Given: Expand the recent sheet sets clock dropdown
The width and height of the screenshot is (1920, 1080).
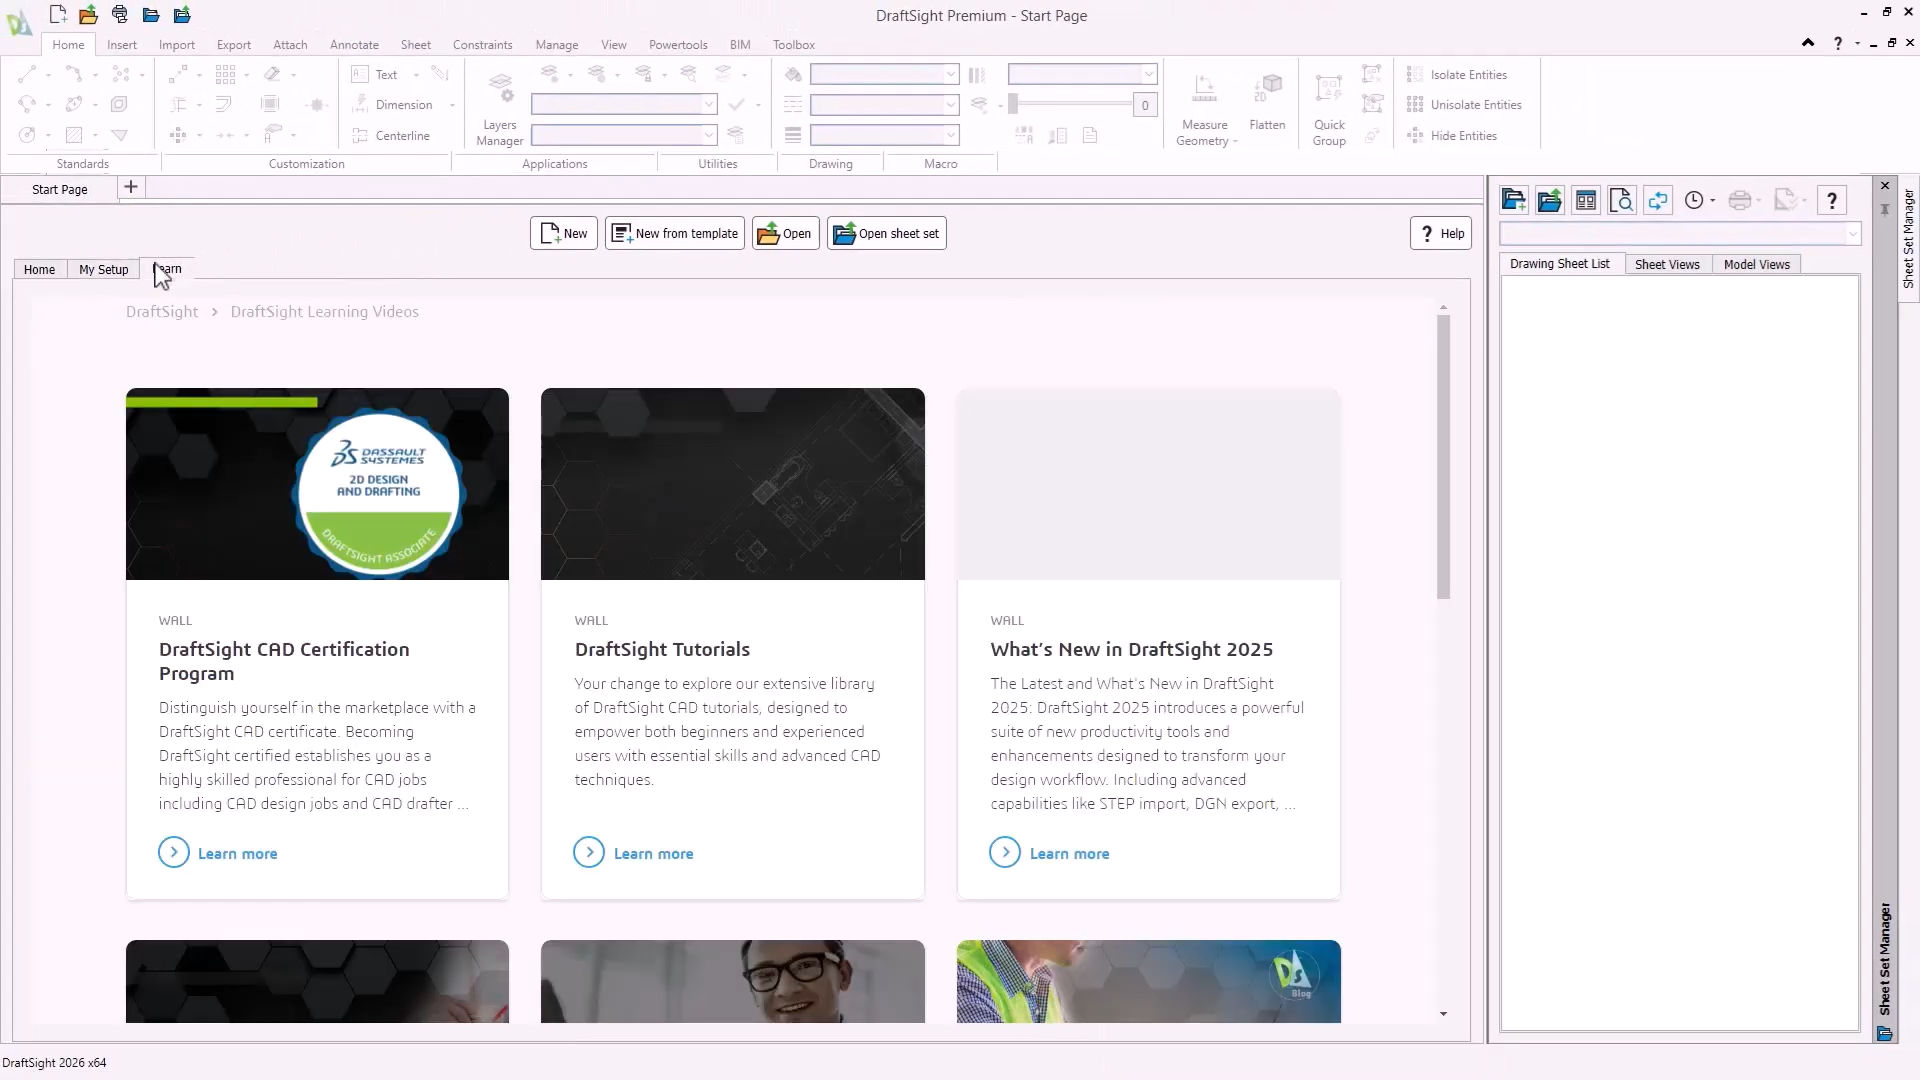Looking at the screenshot, I should (1713, 201).
